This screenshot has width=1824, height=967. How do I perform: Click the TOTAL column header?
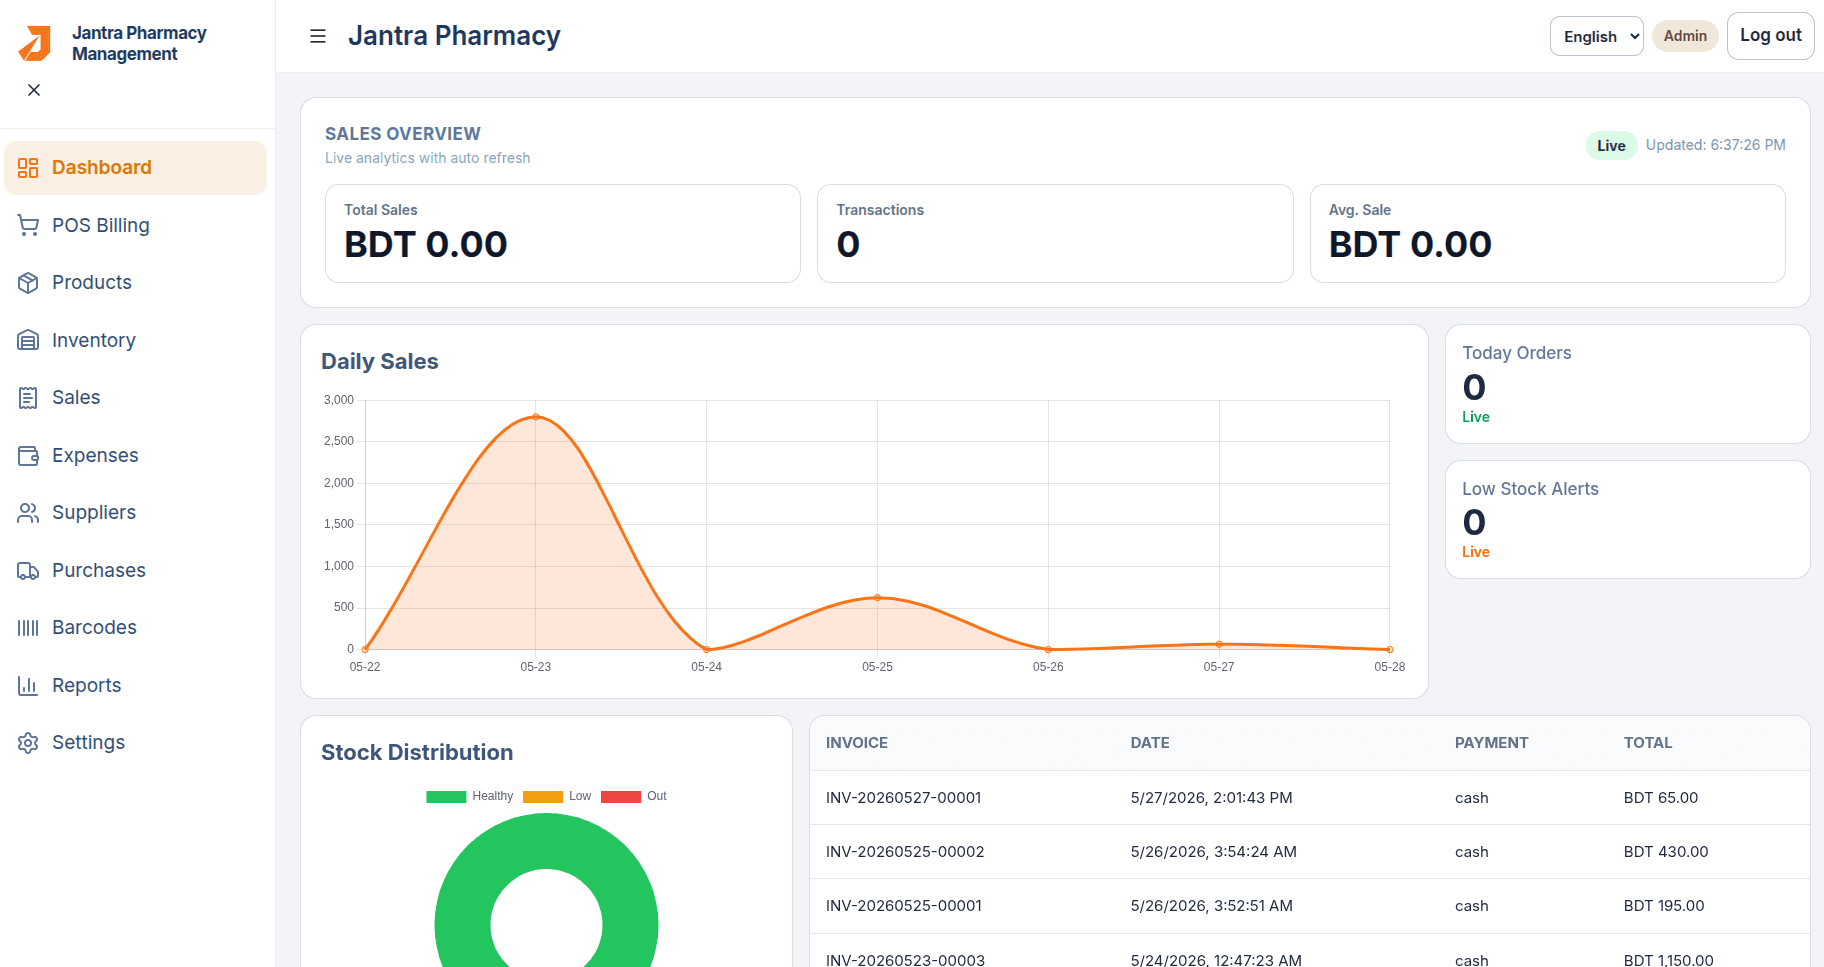coord(1648,743)
